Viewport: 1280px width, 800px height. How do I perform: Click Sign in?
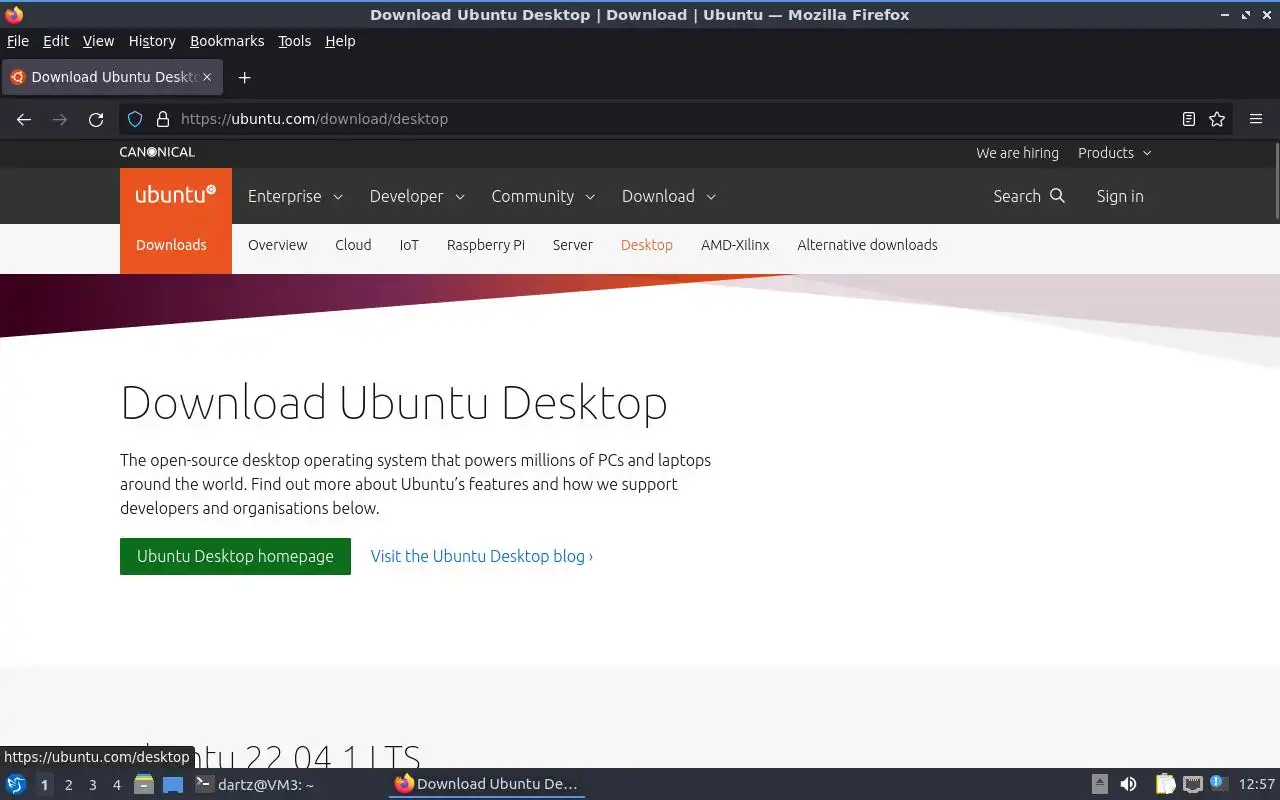1120,196
